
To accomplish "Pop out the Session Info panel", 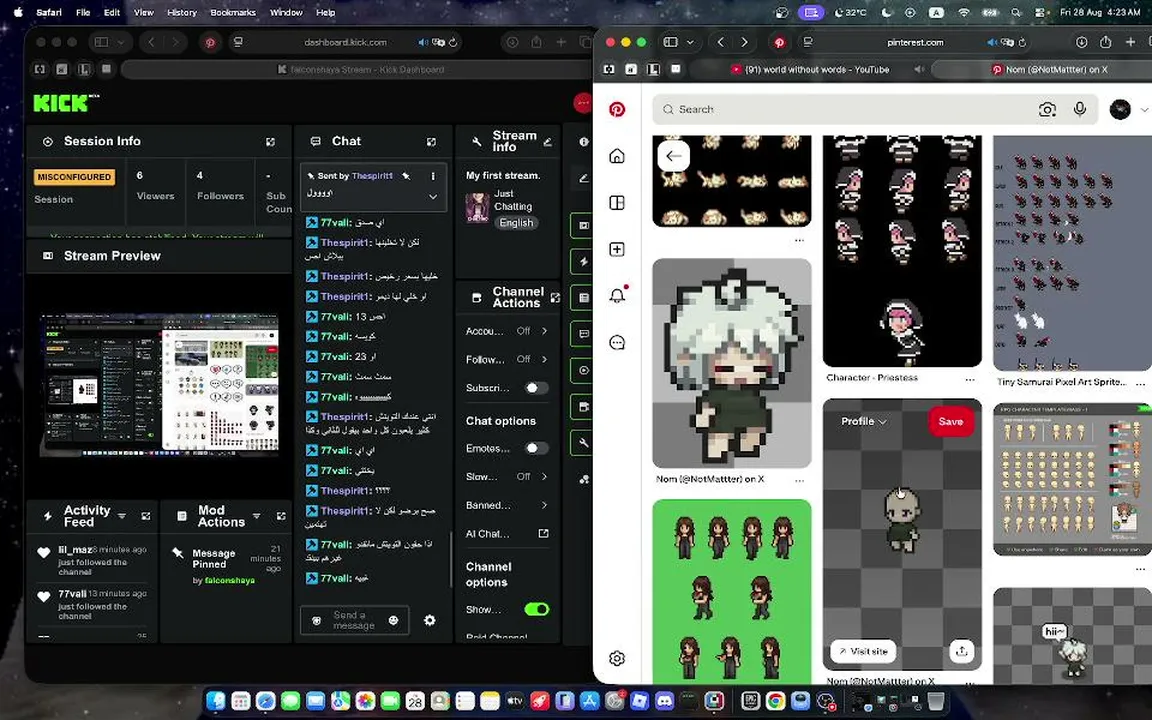I will [x=270, y=142].
